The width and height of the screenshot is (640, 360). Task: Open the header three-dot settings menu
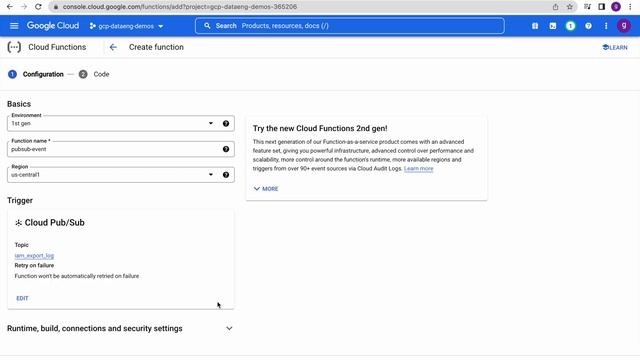click(x=606, y=26)
